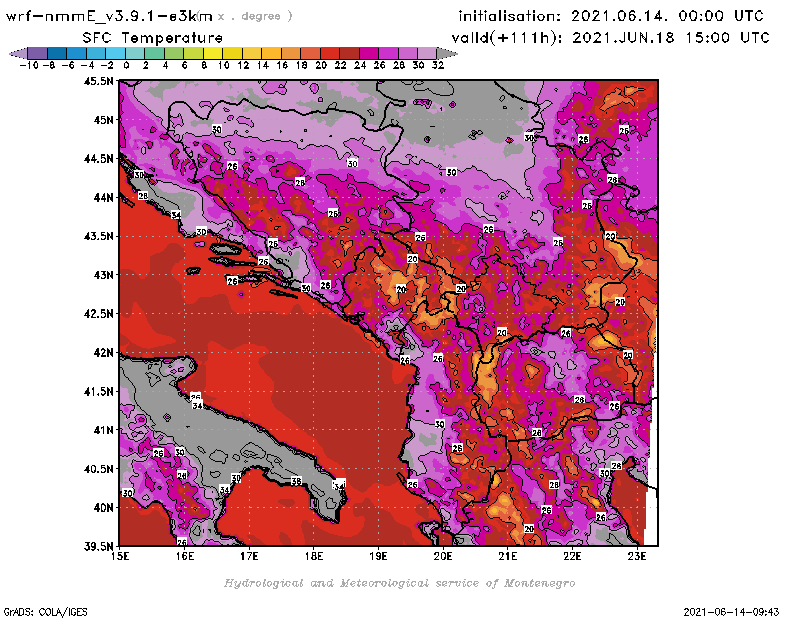Screen dimensions: 800x618
Task: Click the '16E' longitude label
Action: click(x=185, y=557)
